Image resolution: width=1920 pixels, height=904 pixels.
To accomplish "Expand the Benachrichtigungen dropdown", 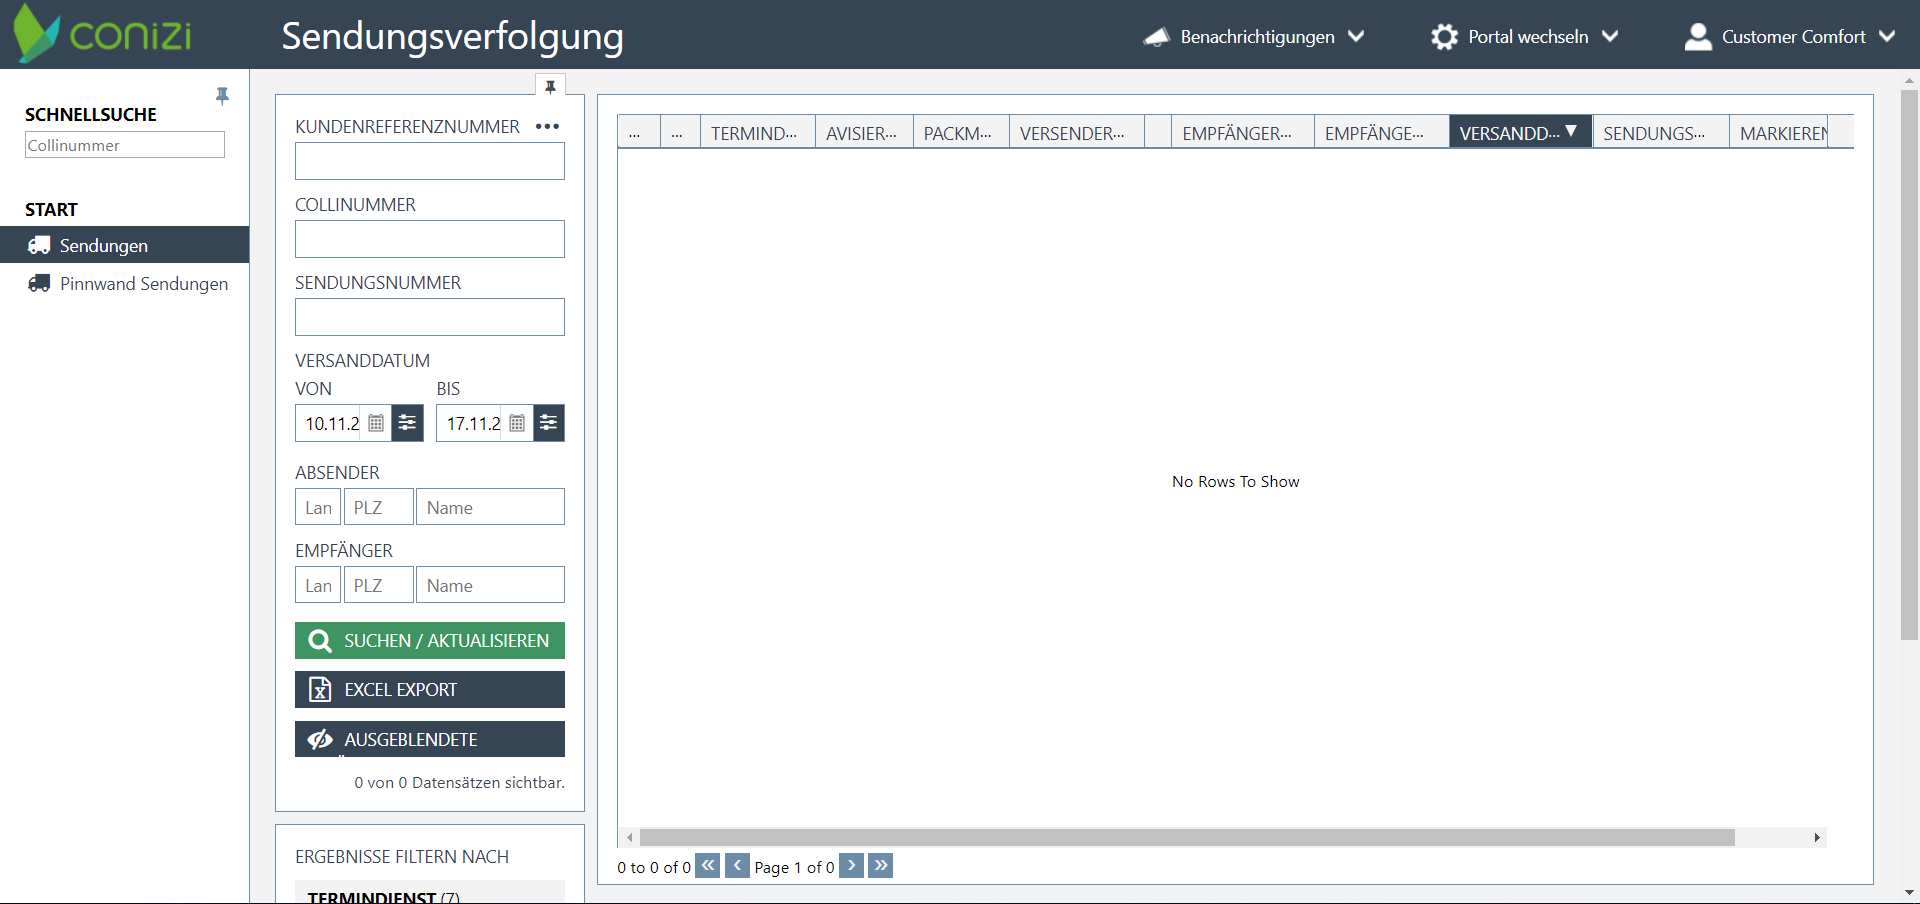I will 1255,37.
